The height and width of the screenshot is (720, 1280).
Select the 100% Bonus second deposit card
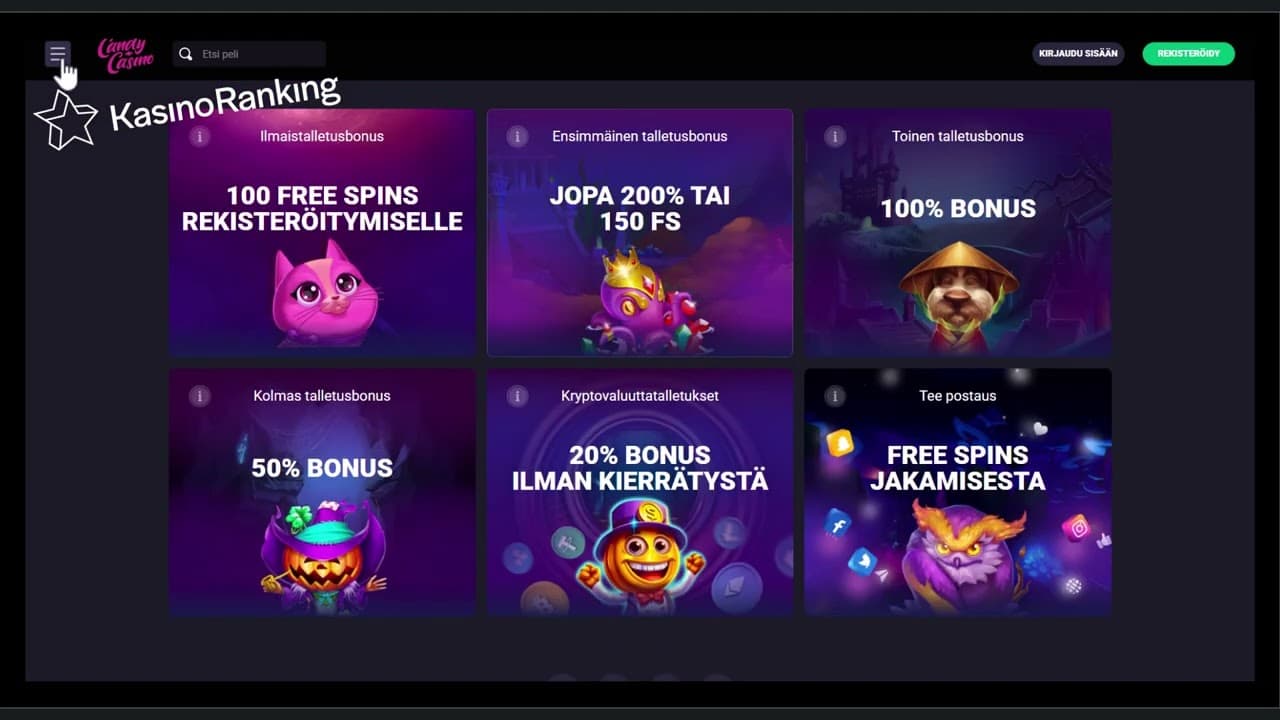[x=958, y=232]
